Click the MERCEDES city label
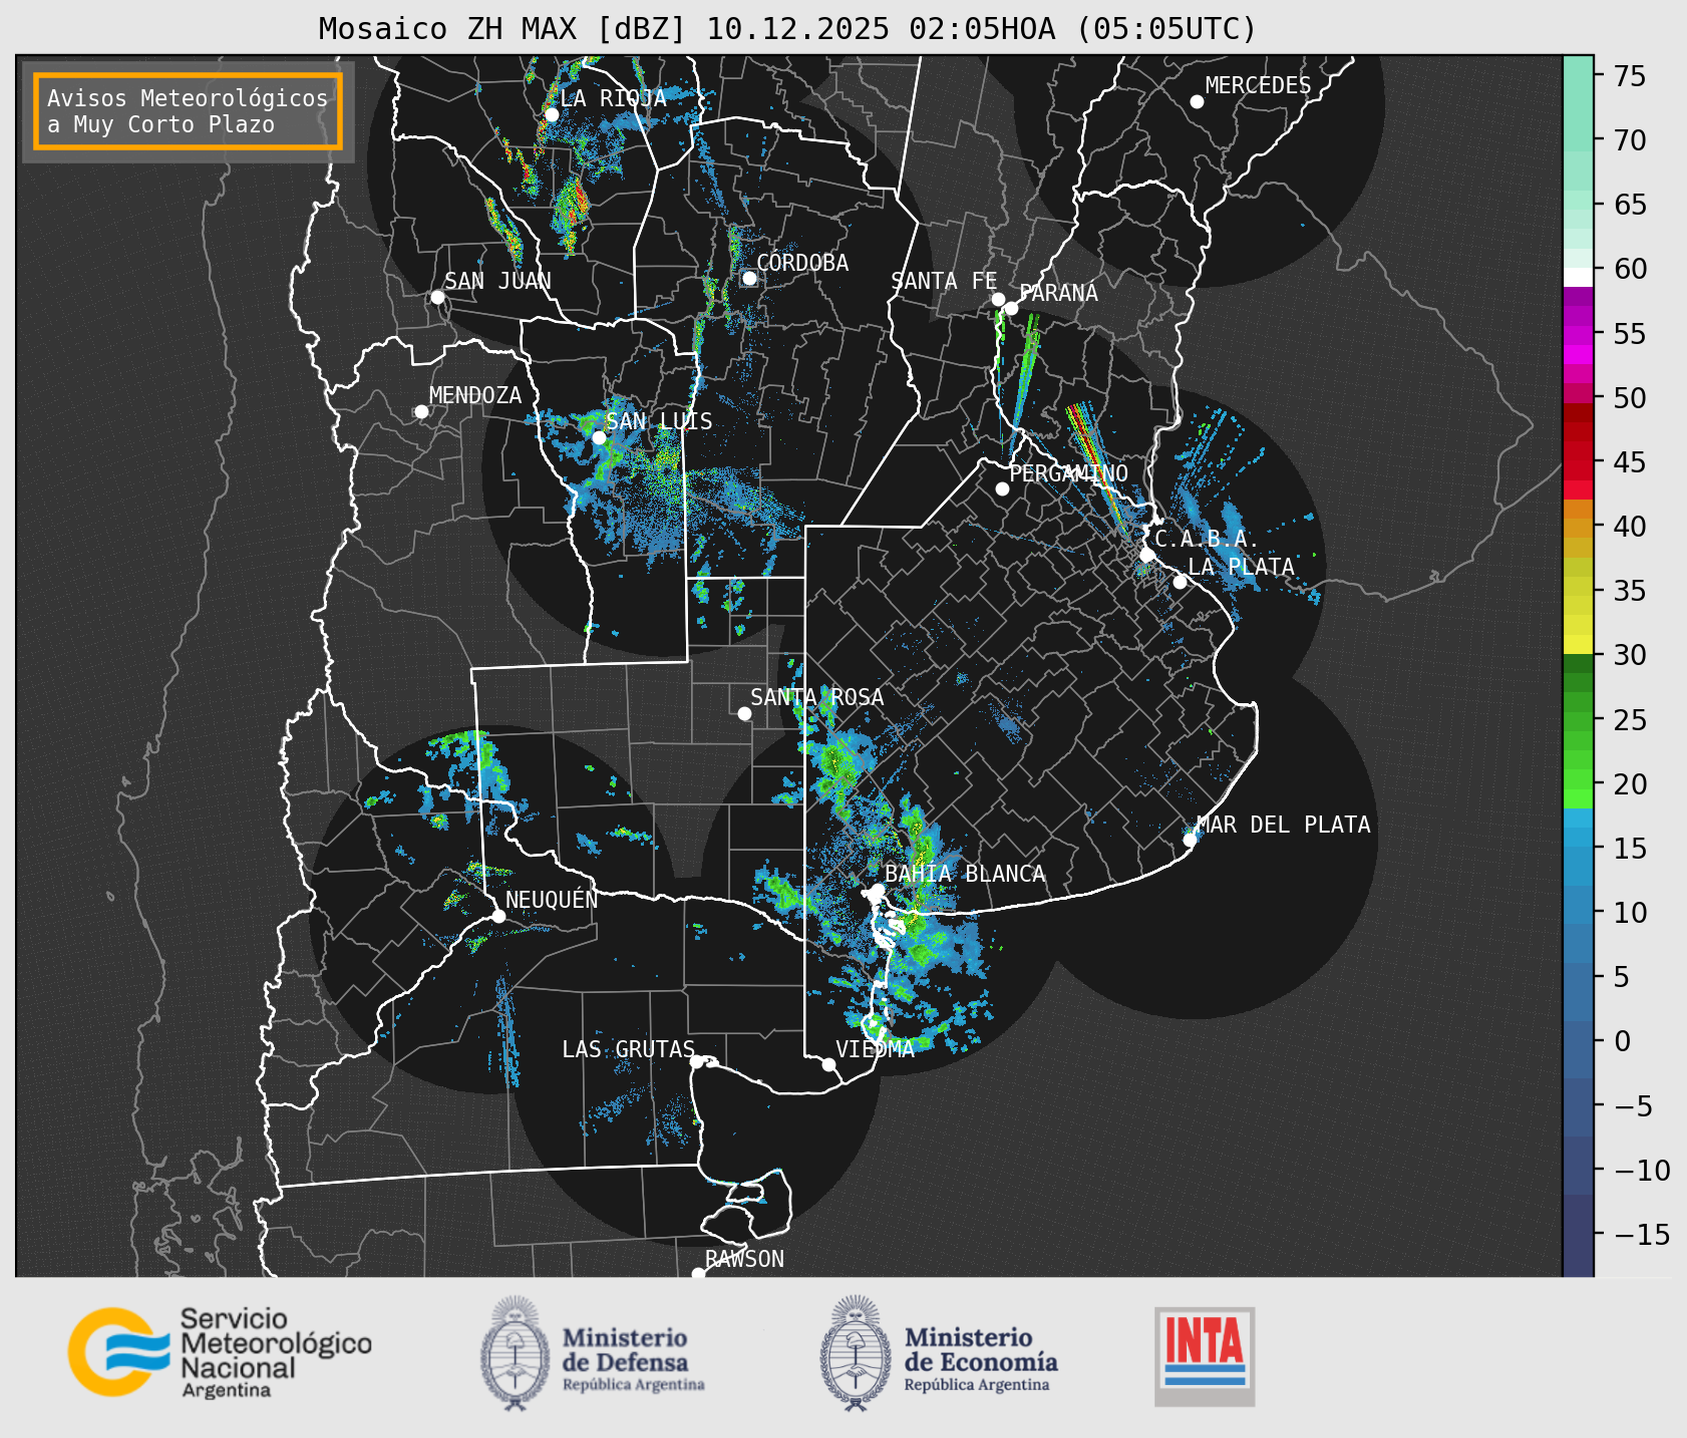This screenshot has width=1687, height=1438. pyautogui.click(x=1258, y=86)
